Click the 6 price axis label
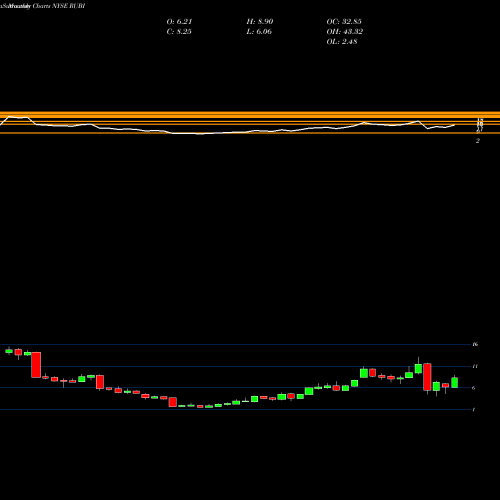500x500 pixels. tap(474, 388)
